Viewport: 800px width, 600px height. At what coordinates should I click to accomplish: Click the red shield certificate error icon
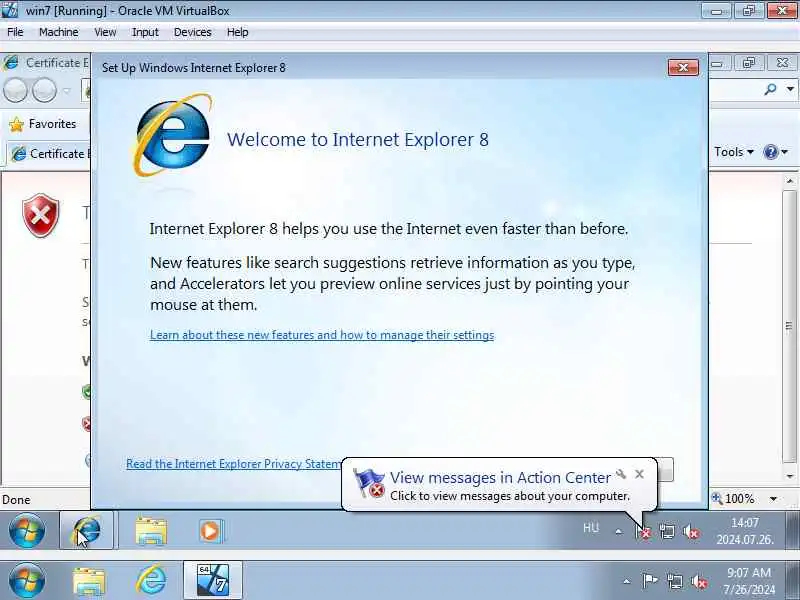(41, 215)
